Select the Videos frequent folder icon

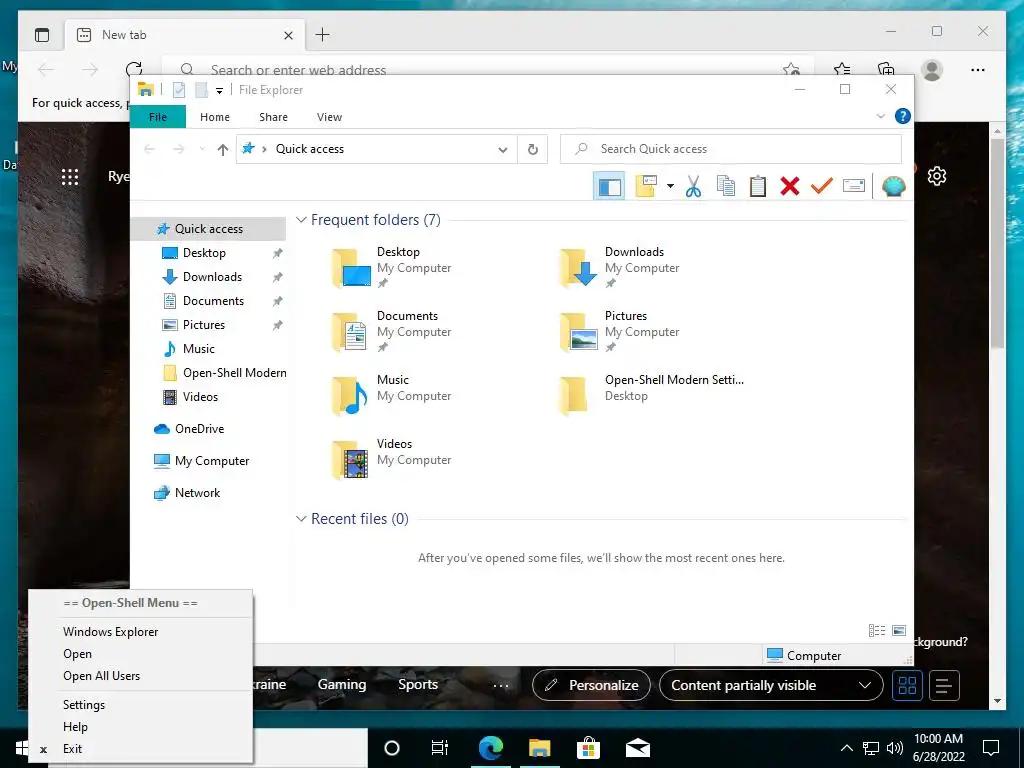(350, 460)
